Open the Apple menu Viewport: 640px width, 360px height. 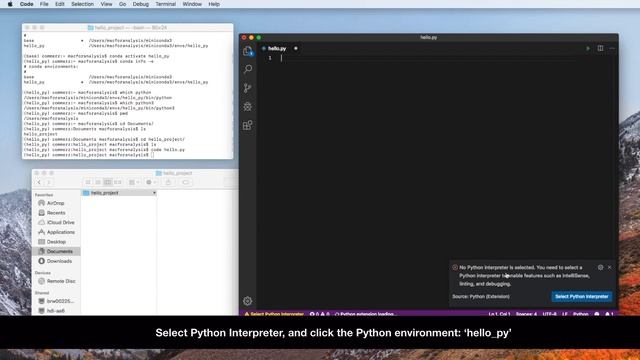[x=10, y=4]
